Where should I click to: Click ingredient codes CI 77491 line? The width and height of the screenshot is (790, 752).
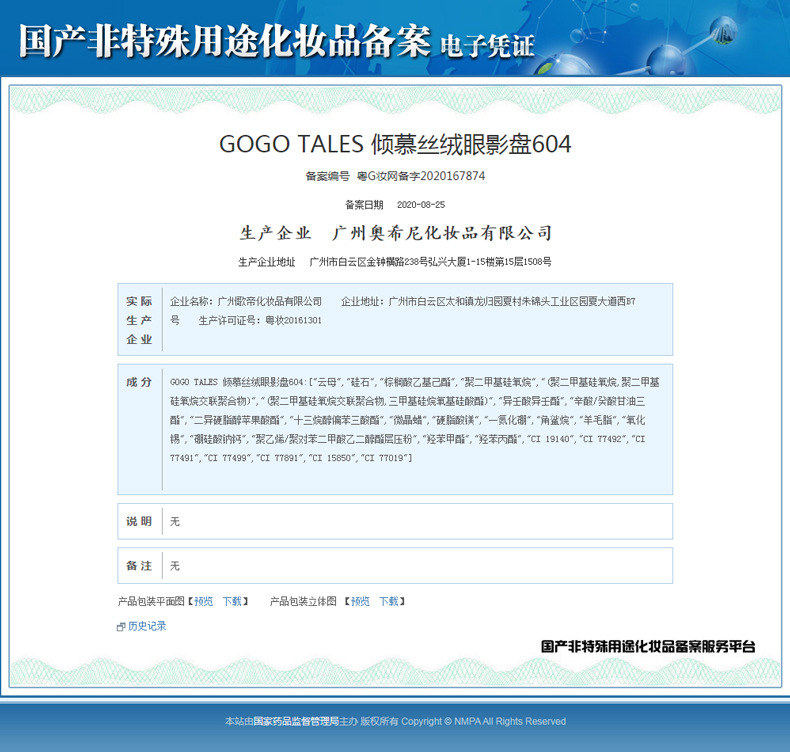point(291,458)
